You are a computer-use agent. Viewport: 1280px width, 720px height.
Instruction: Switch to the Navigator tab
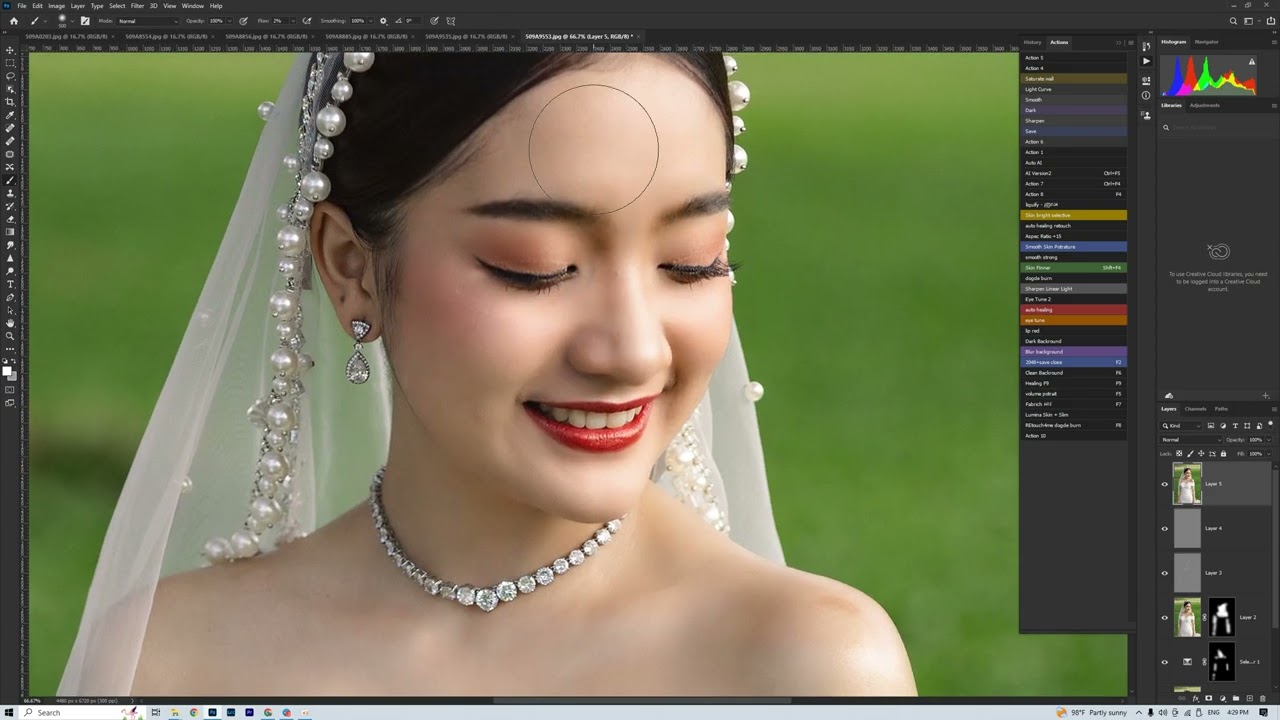coord(1207,42)
